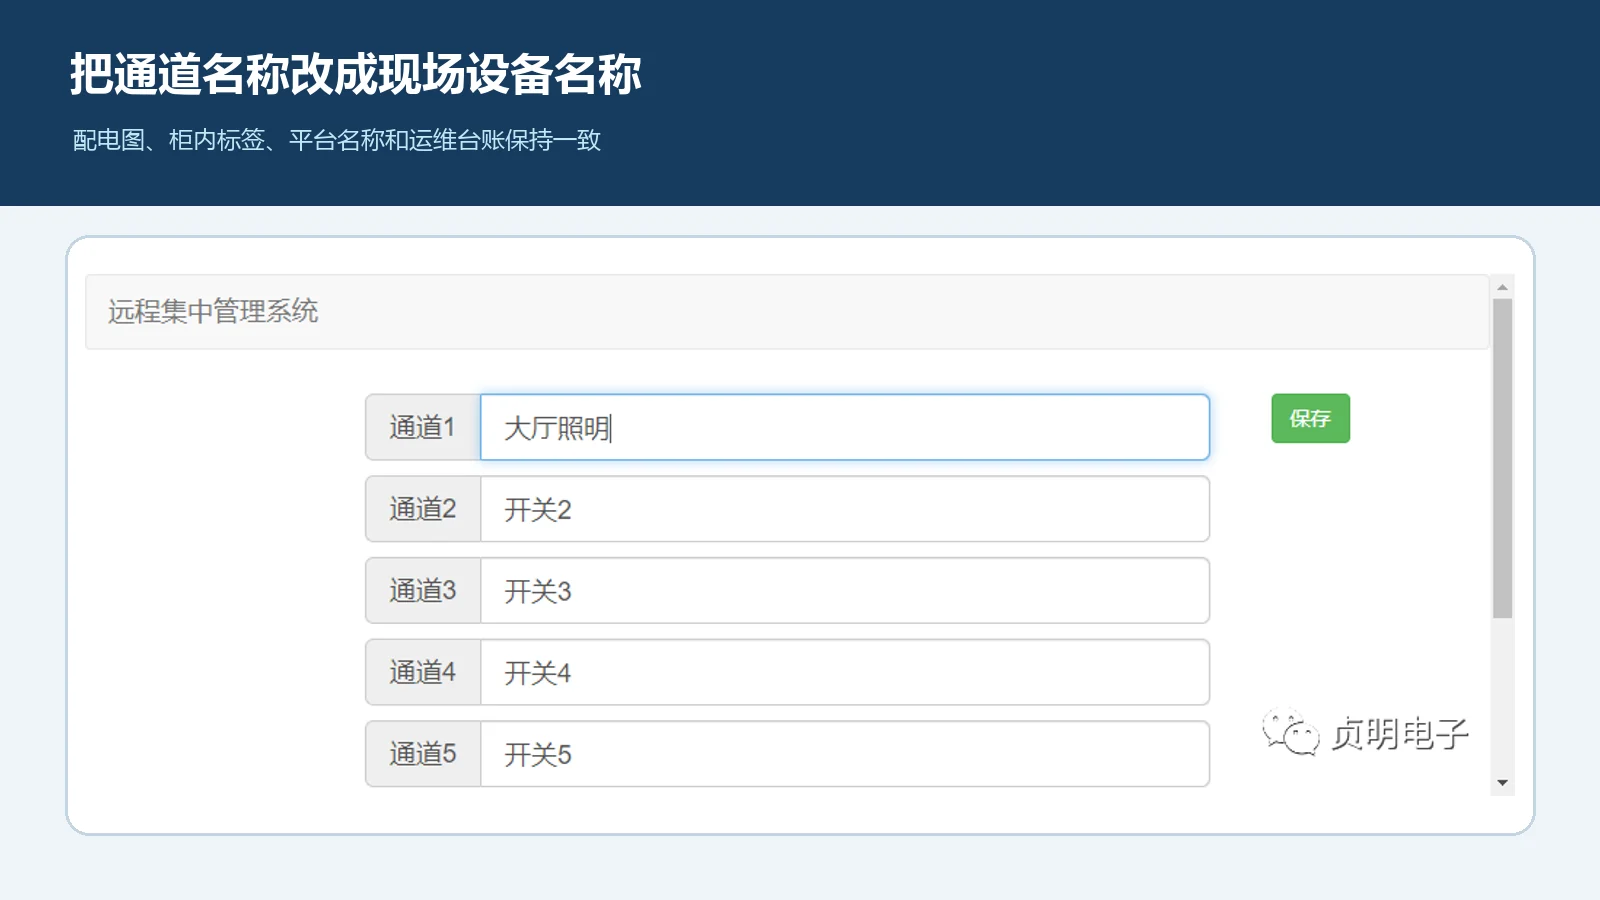Click the 贞明电子 watermark text
The height and width of the screenshot is (900, 1600).
point(1400,734)
